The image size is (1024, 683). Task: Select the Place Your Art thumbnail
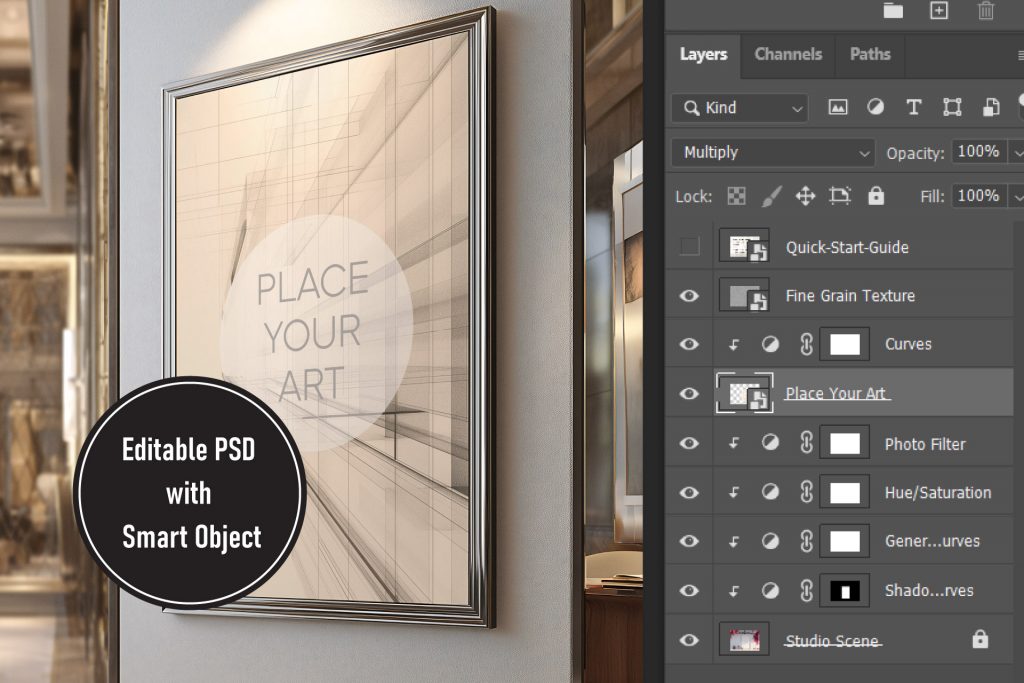744,393
